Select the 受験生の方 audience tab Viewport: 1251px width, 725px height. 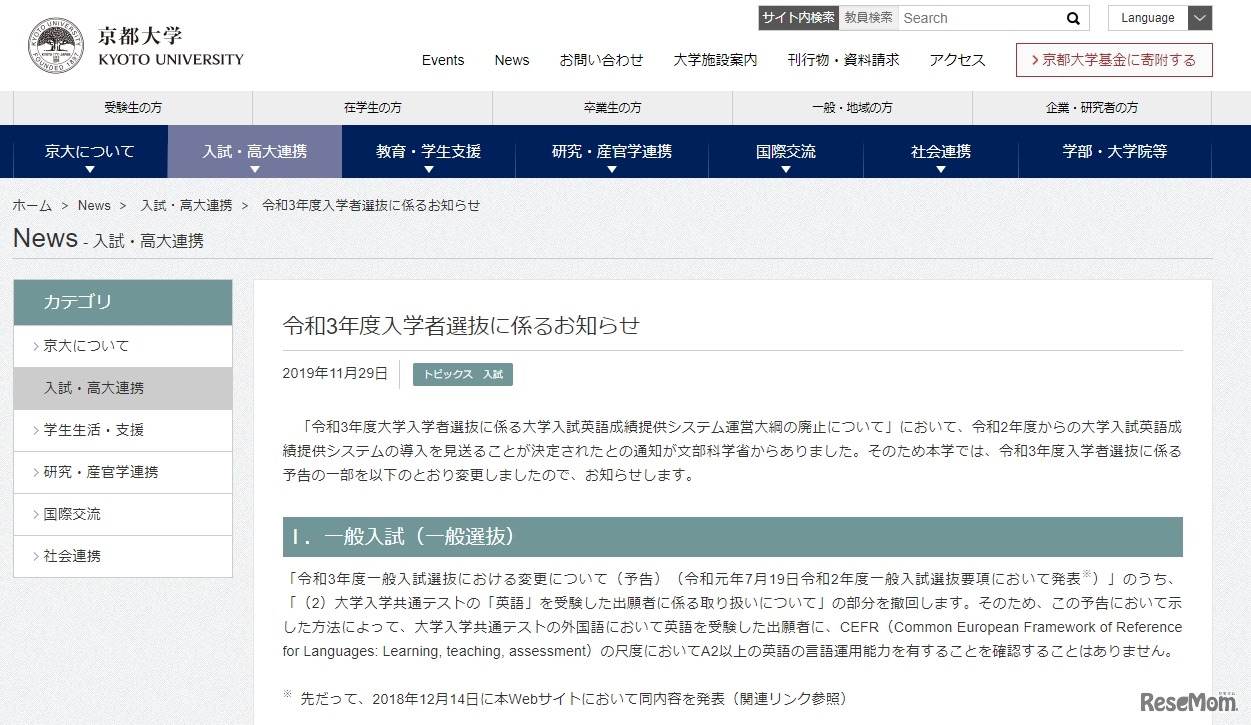pos(130,107)
